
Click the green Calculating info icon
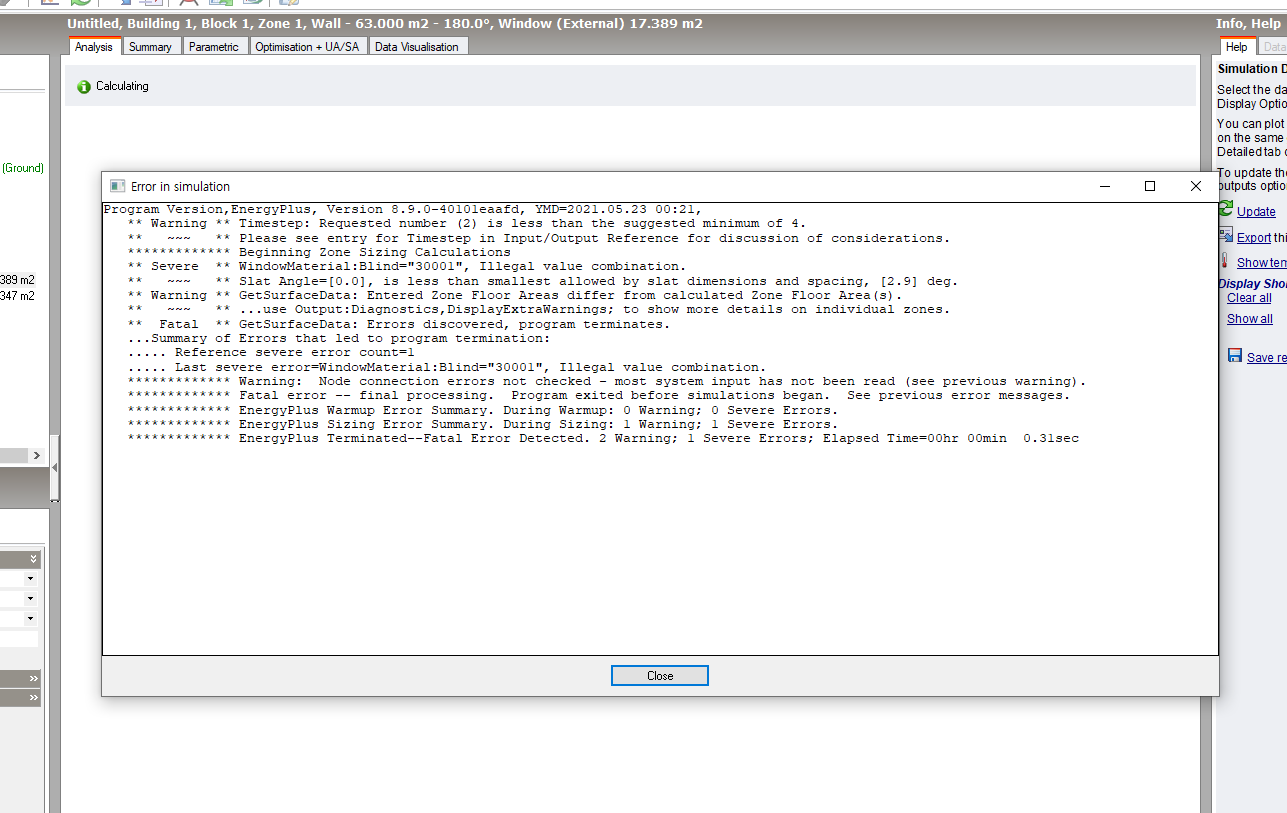84,87
